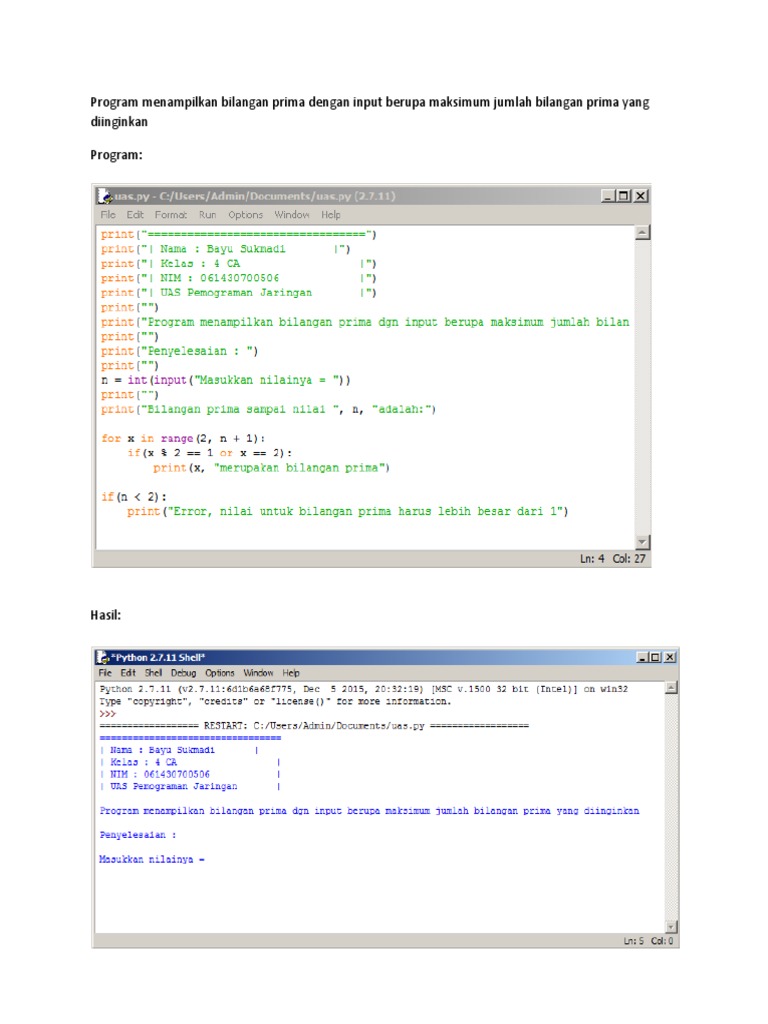Click scroll up arrow in Python Shell

pyautogui.click(x=671, y=689)
